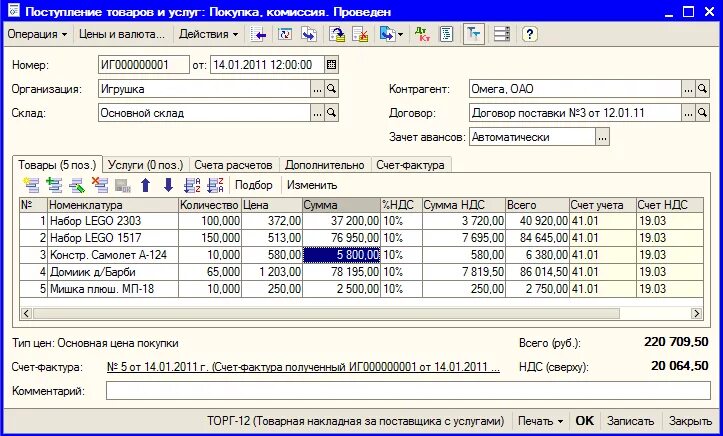Click Склад ellipsis select button
The image size is (723, 436).
pyautogui.click(x=317, y=113)
